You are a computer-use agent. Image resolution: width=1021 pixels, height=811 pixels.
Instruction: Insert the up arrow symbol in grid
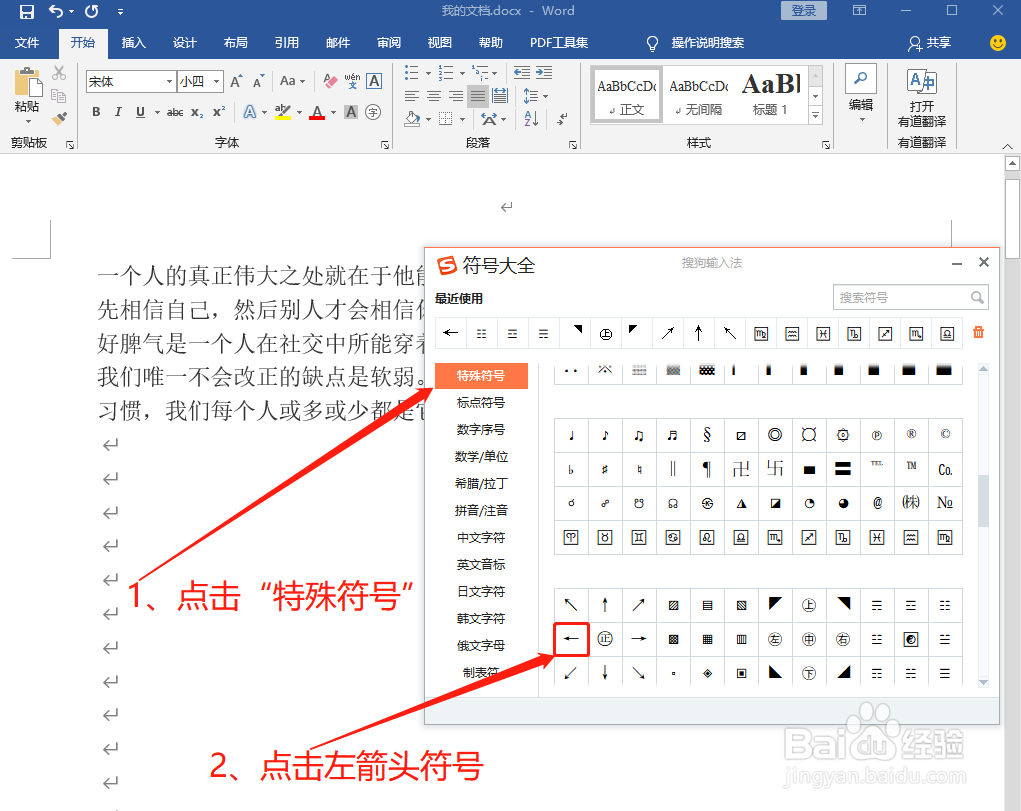pos(605,605)
